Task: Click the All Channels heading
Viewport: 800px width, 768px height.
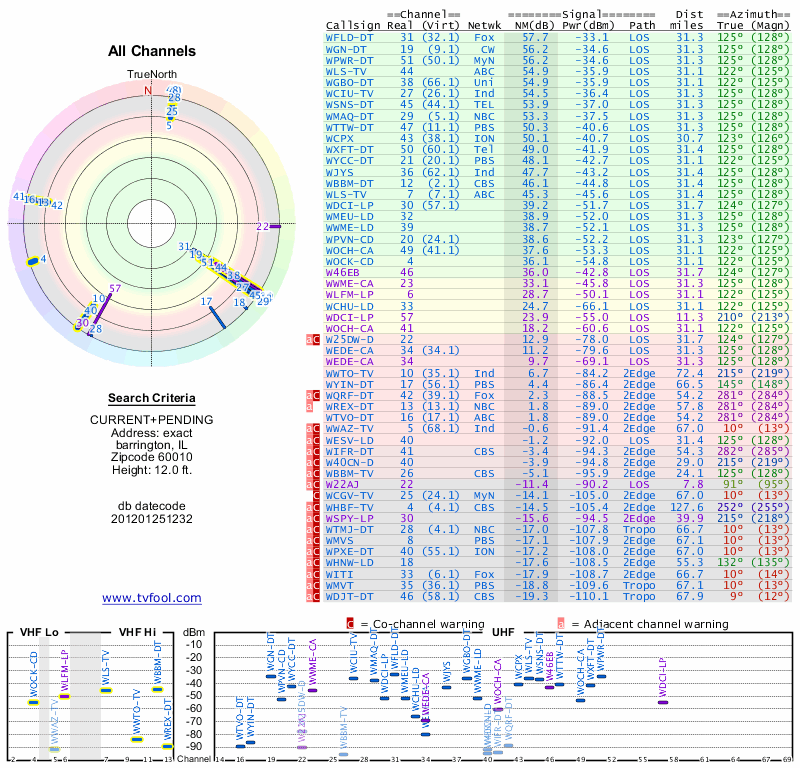Action: (x=152, y=51)
